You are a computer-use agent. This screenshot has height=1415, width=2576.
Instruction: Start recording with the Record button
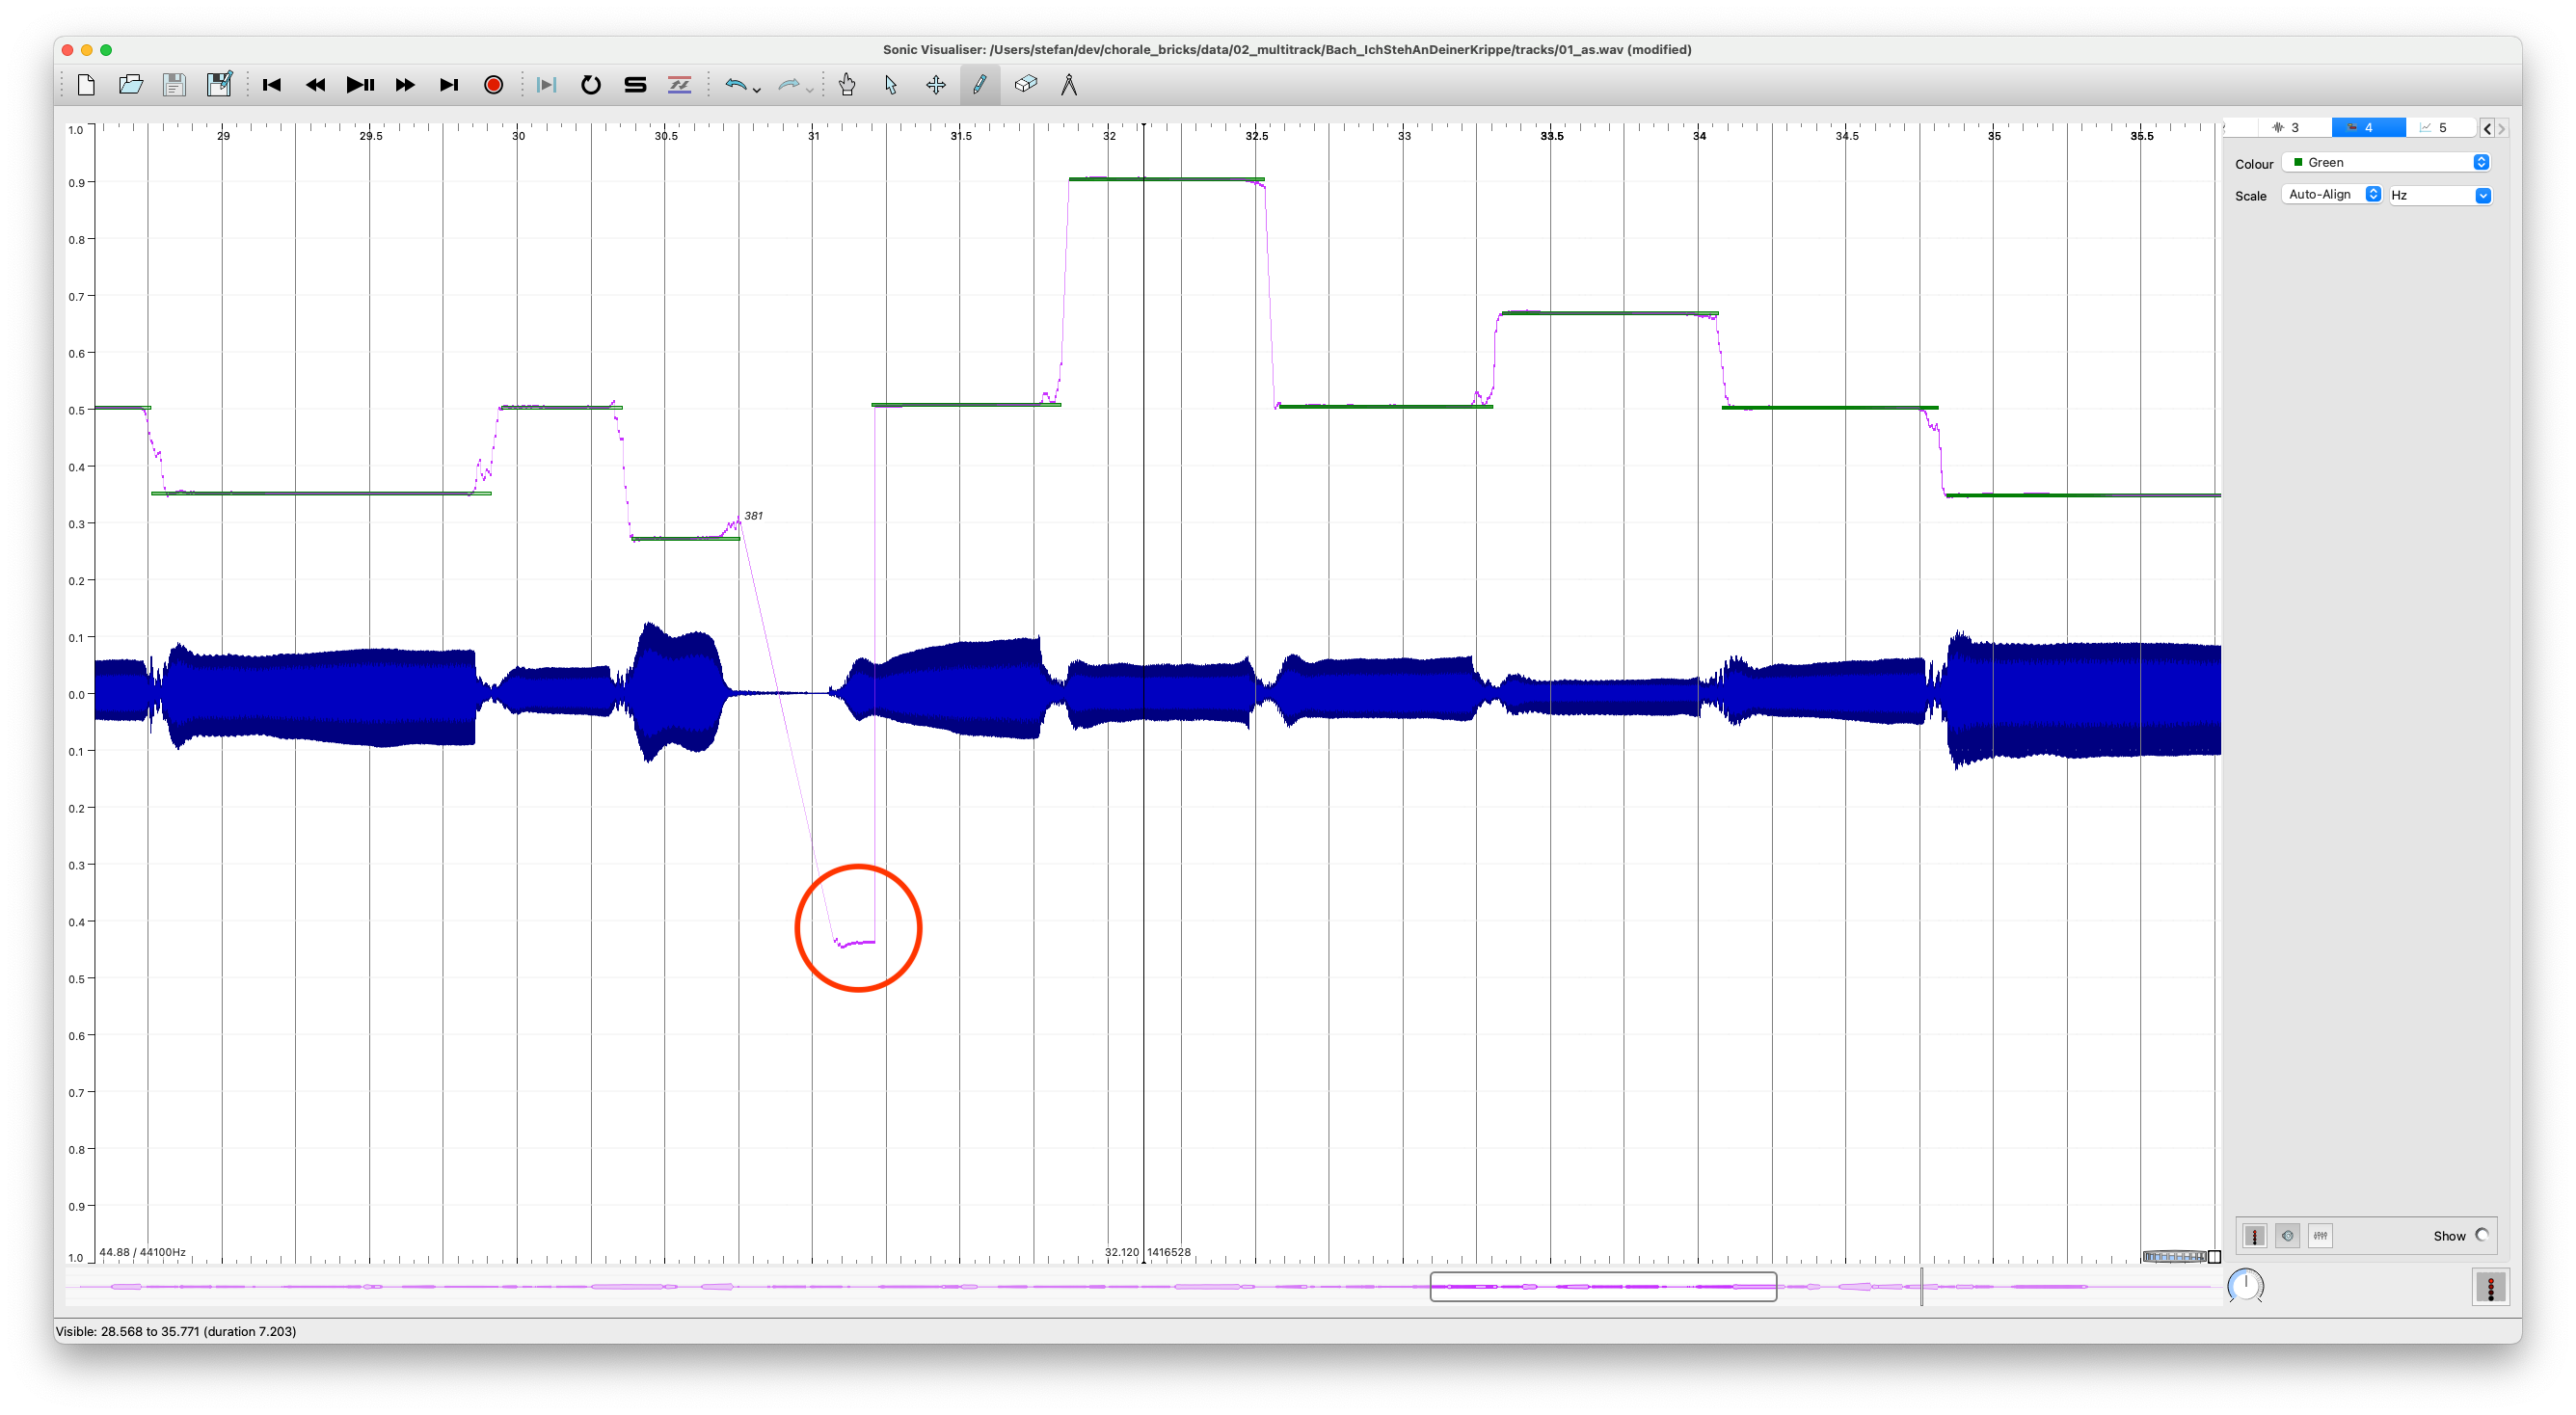492,85
